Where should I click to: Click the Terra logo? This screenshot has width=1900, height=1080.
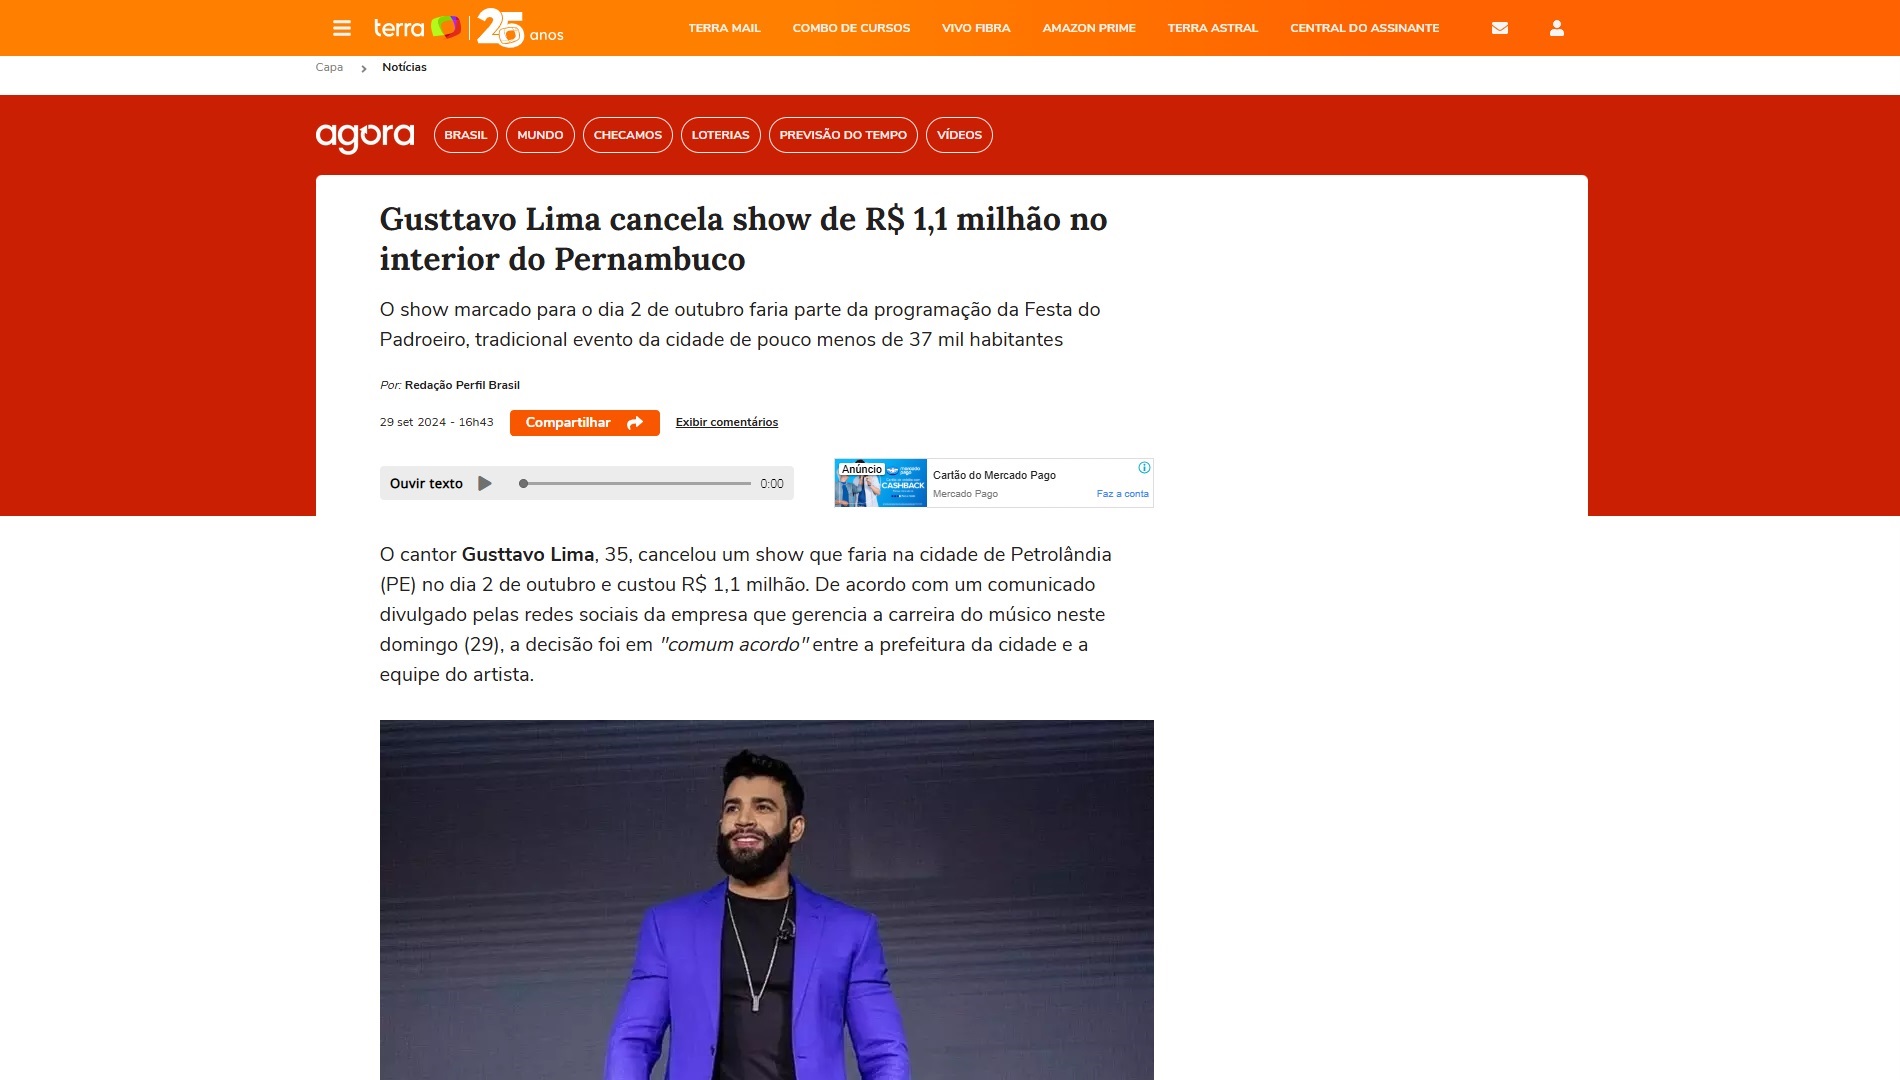(x=417, y=28)
